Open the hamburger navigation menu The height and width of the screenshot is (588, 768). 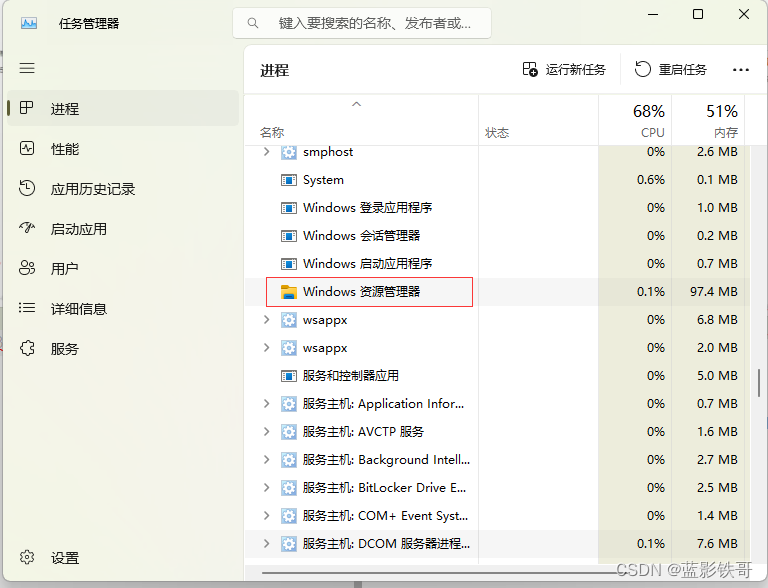tap(27, 68)
